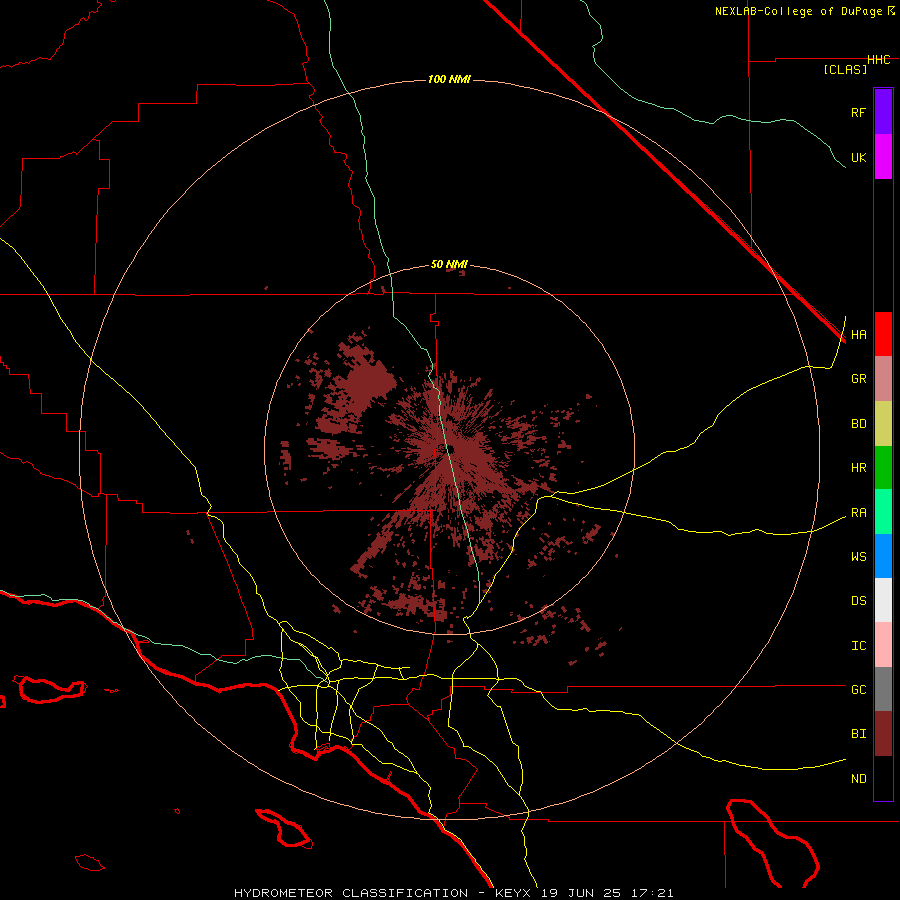Click the NEXLAB-College of DuPage credit text

[x=800, y=11]
